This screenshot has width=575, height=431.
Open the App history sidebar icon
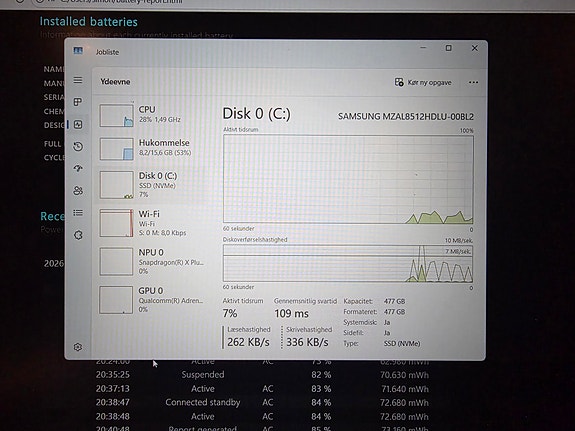[x=78, y=147]
